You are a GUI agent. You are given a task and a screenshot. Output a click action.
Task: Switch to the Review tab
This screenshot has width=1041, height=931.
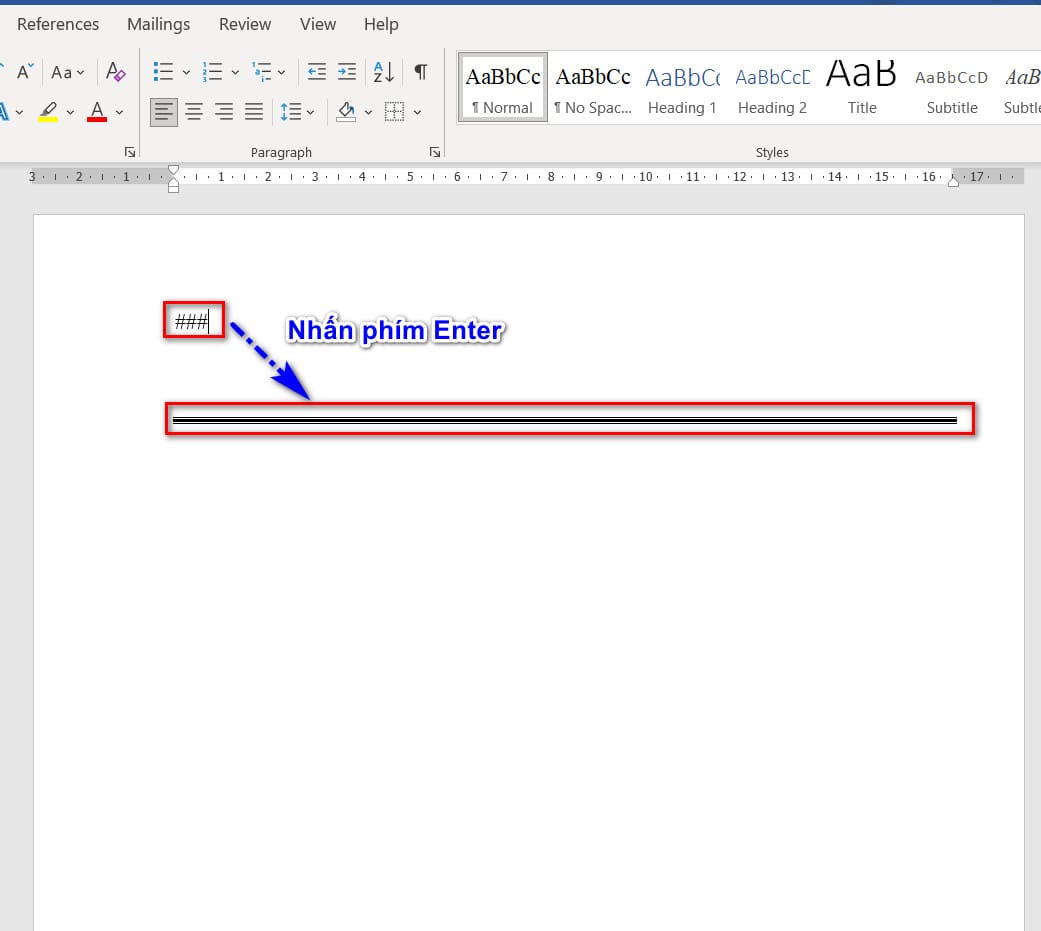(x=245, y=24)
